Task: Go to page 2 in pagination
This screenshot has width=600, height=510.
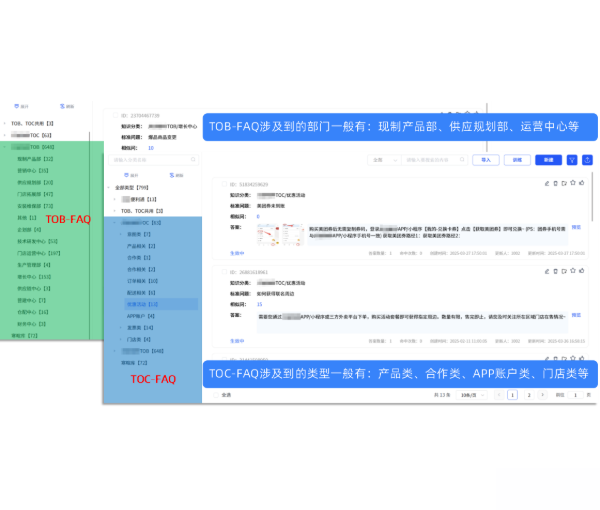Action: click(528, 395)
